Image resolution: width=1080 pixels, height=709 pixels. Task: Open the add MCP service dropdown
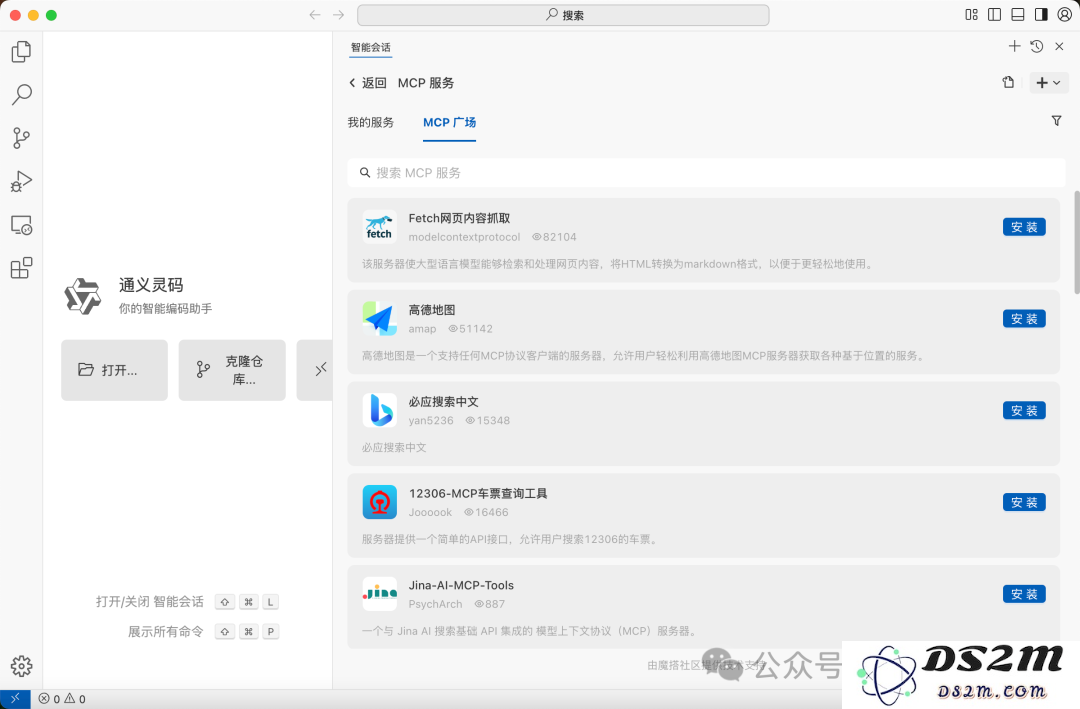tap(1048, 83)
